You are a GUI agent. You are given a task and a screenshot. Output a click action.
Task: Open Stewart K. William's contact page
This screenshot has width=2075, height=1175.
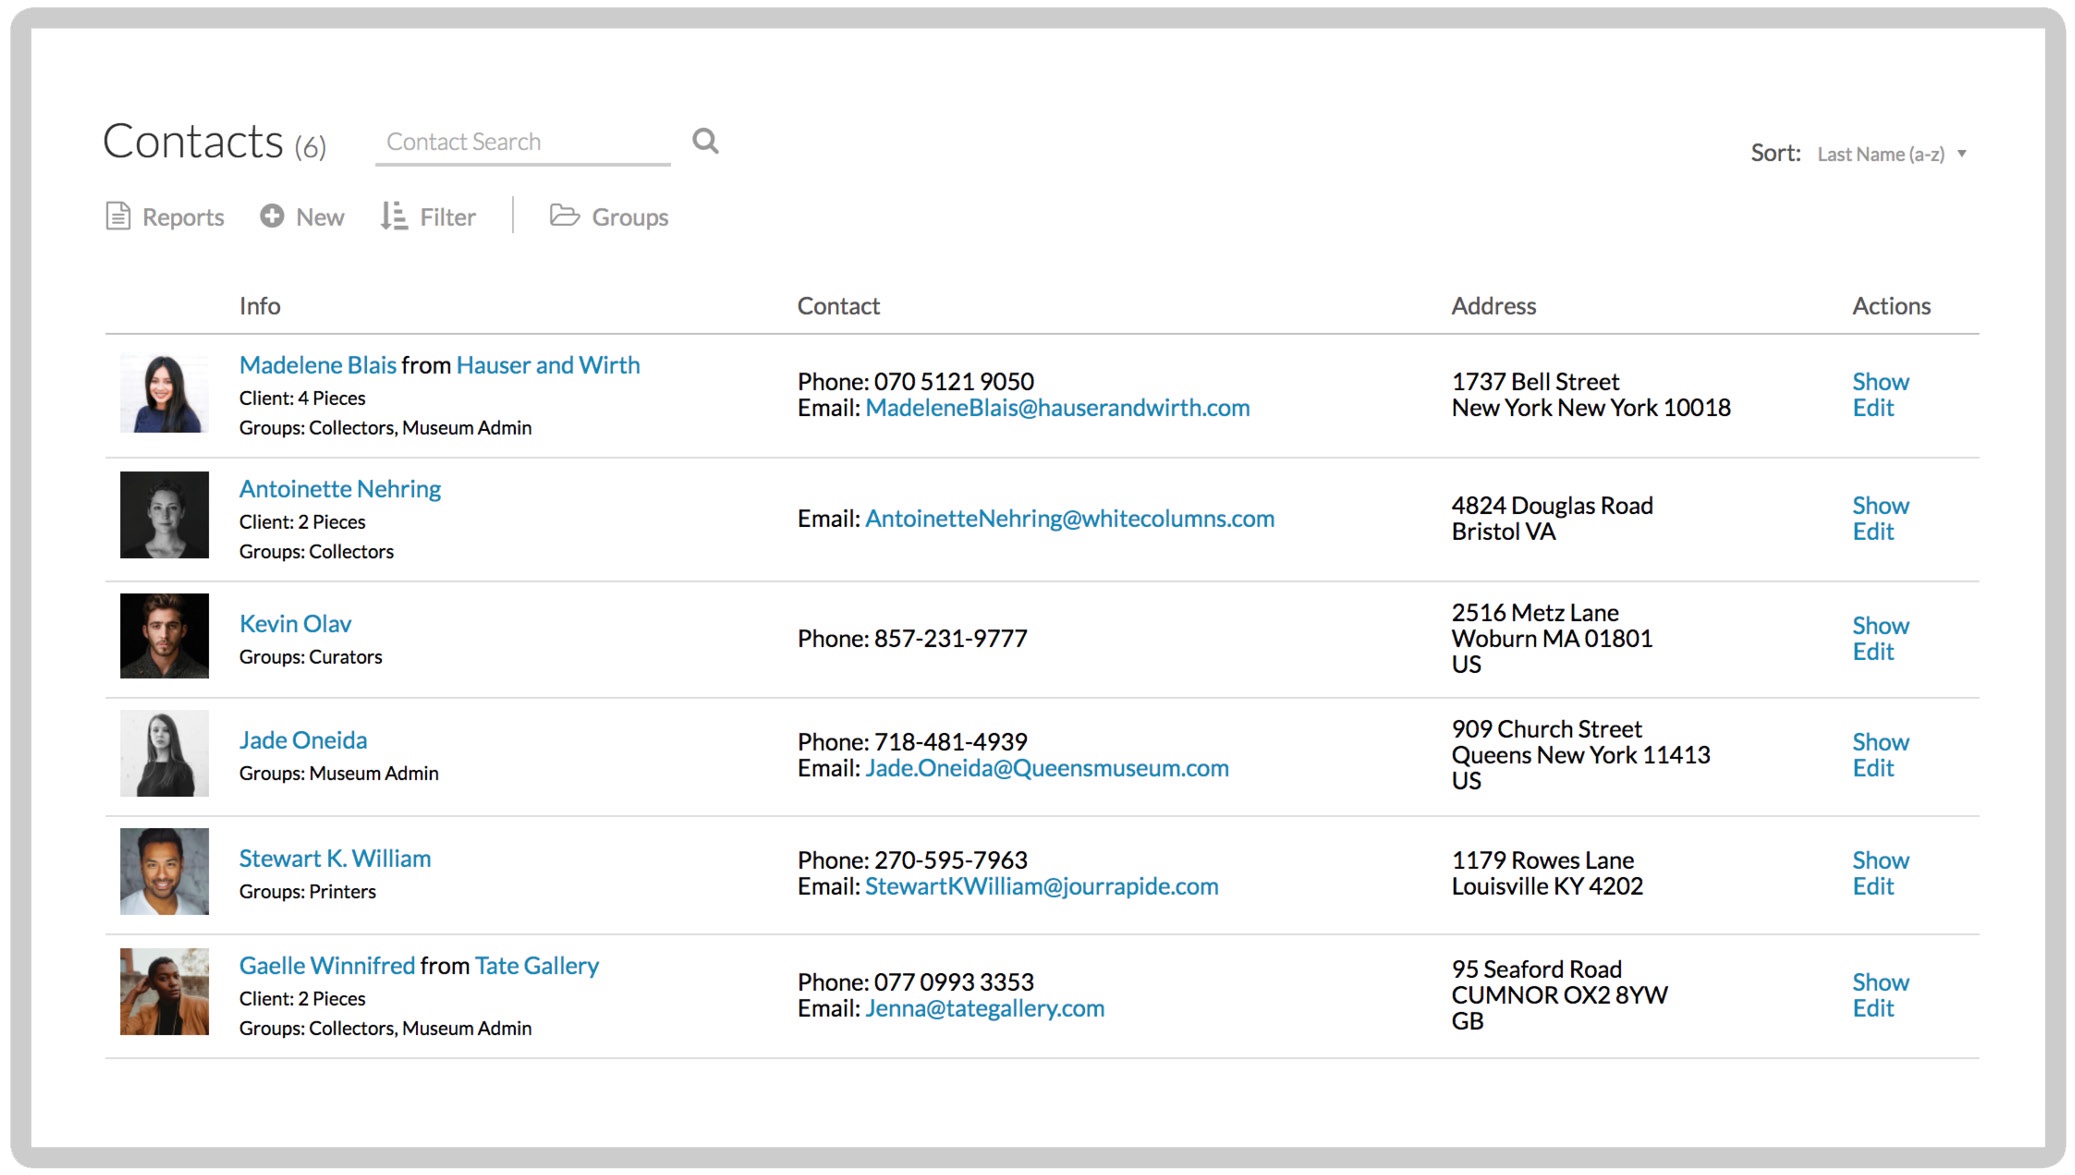334,857
